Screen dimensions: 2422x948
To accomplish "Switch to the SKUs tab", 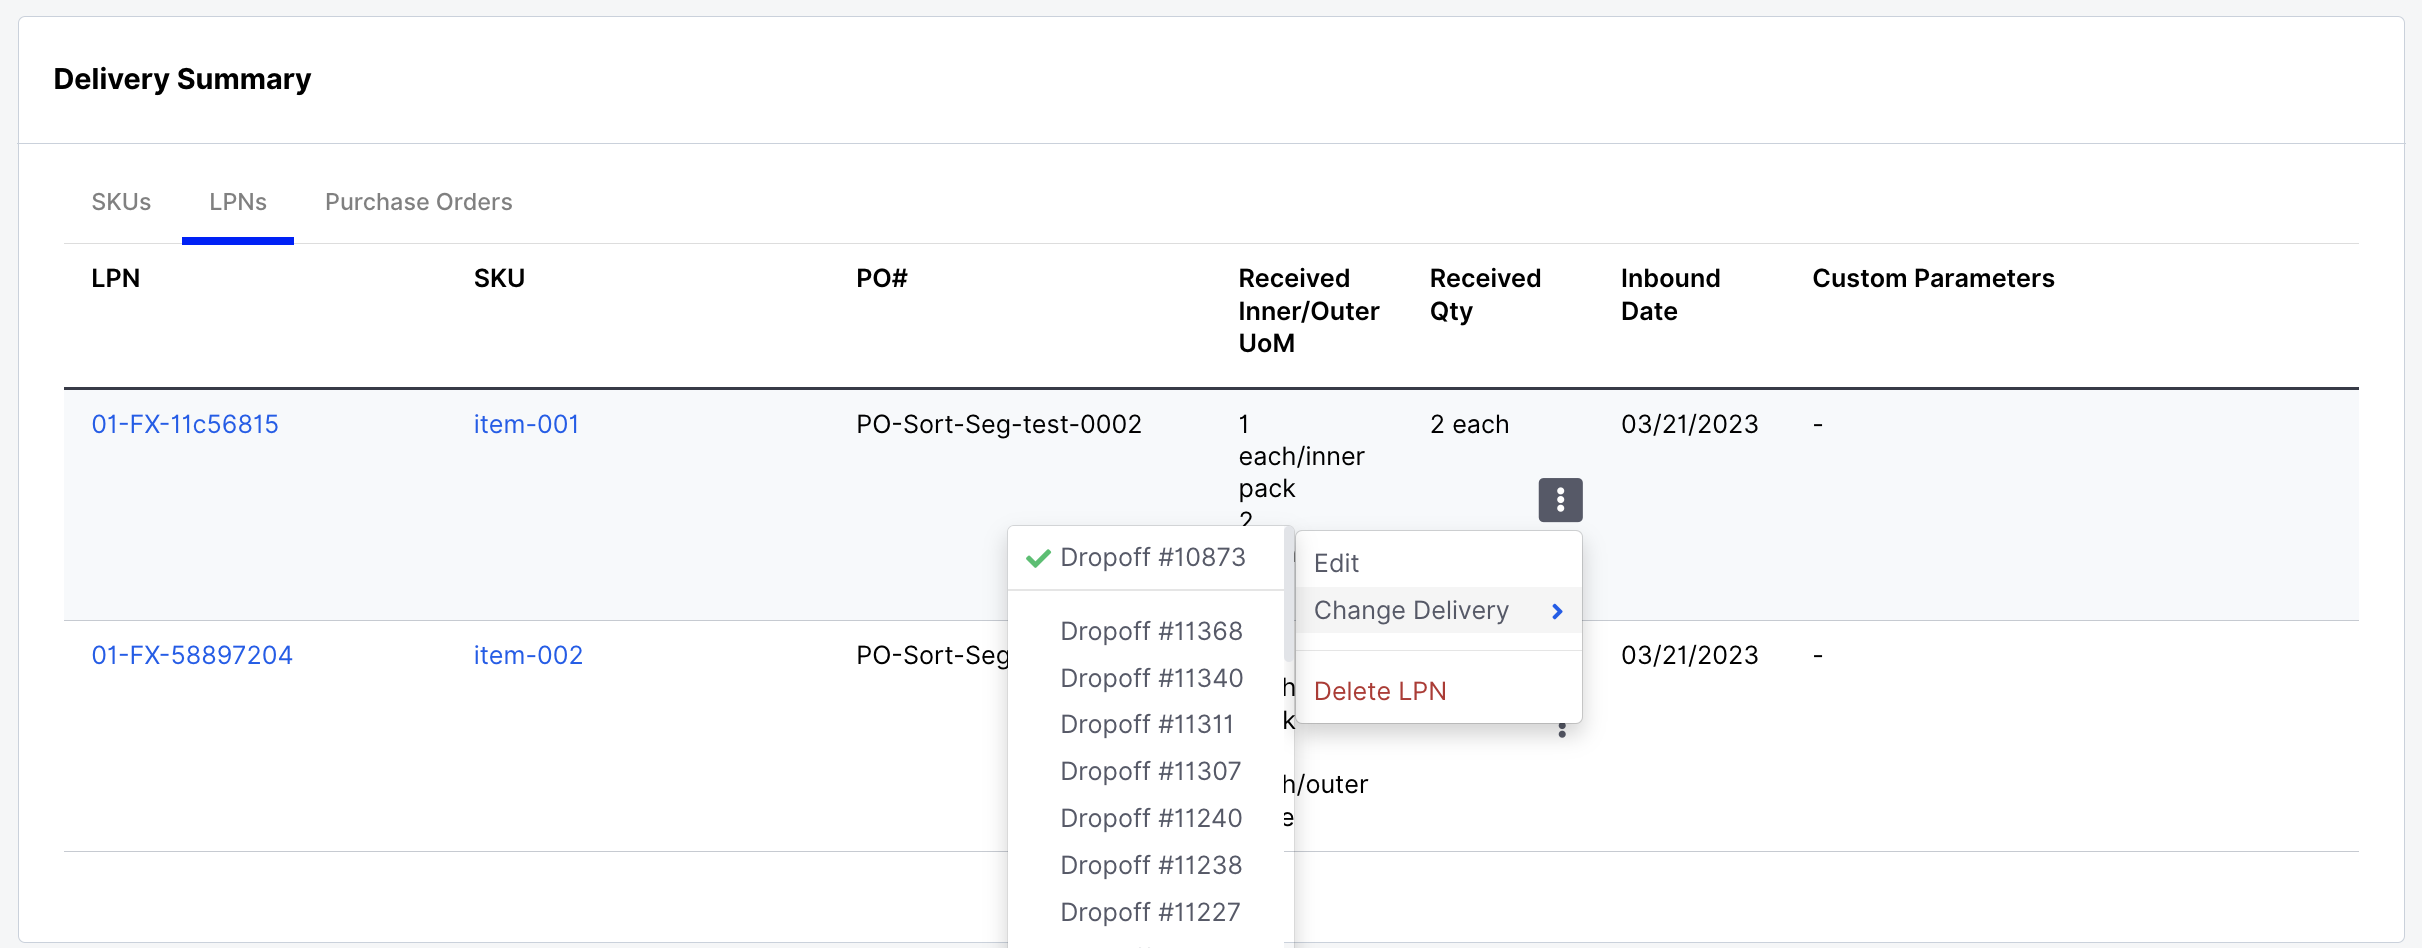I will (121, 202).
